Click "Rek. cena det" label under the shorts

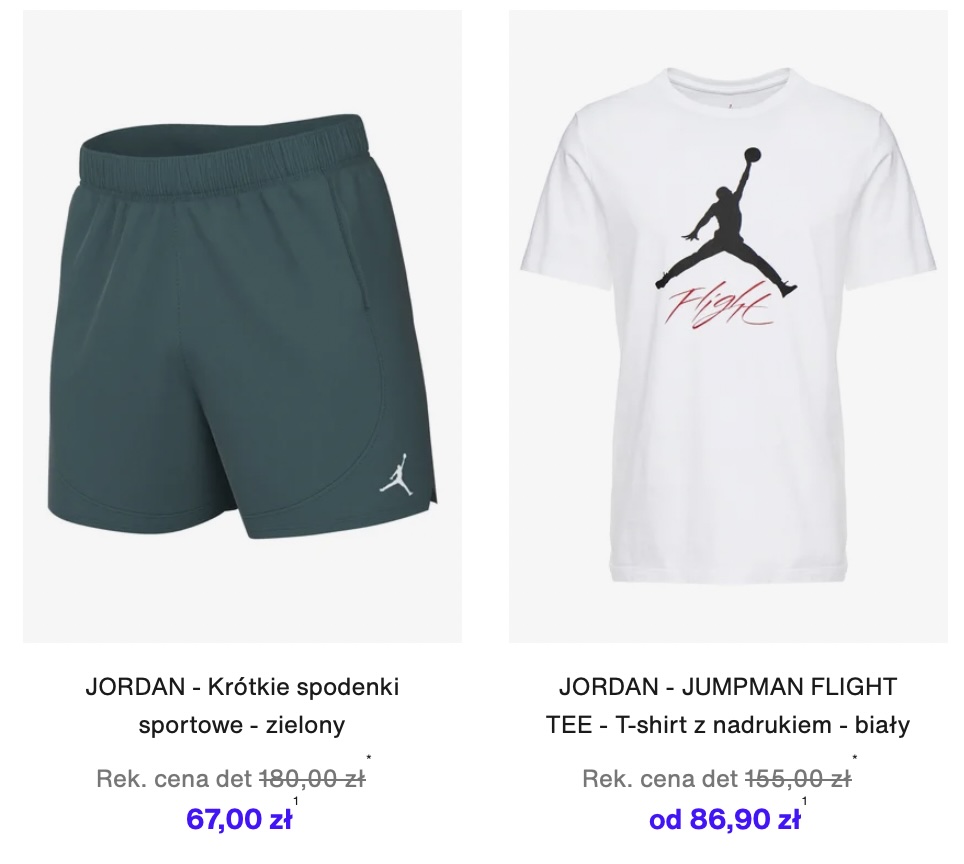click(x=175, y=779)
